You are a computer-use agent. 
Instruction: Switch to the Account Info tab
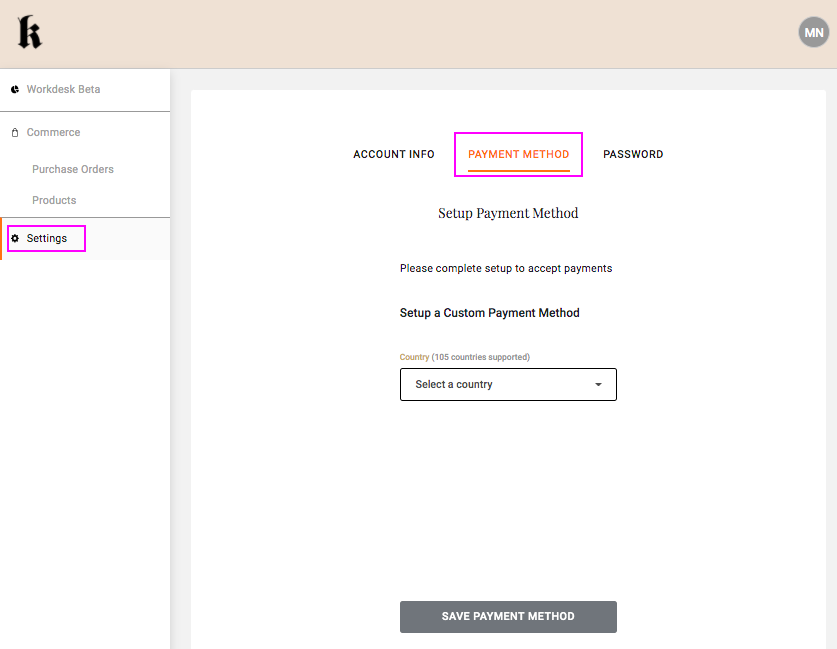394,155
